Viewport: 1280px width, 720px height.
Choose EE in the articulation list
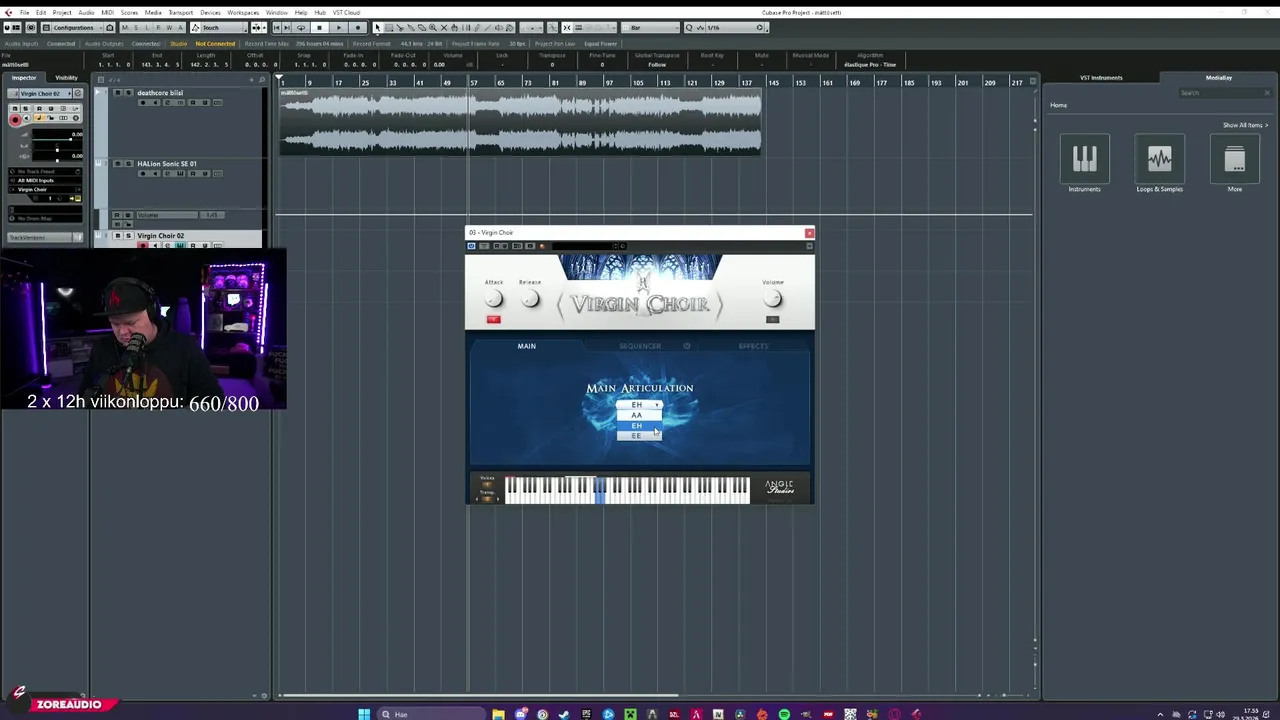(x=639, y=436)
